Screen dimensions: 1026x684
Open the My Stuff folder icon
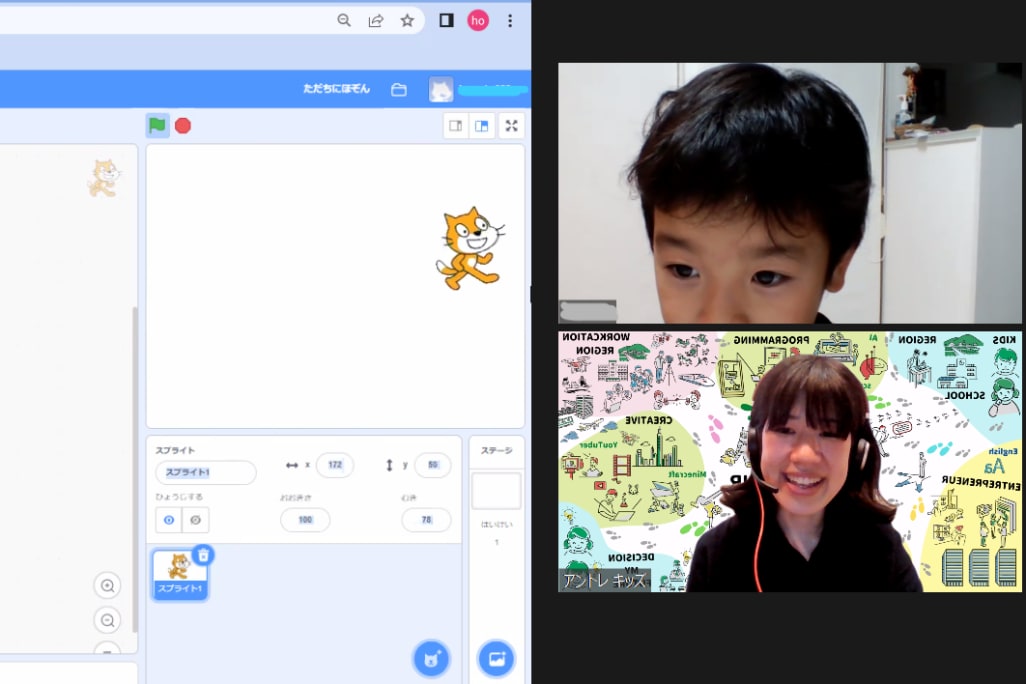[399, 90]
